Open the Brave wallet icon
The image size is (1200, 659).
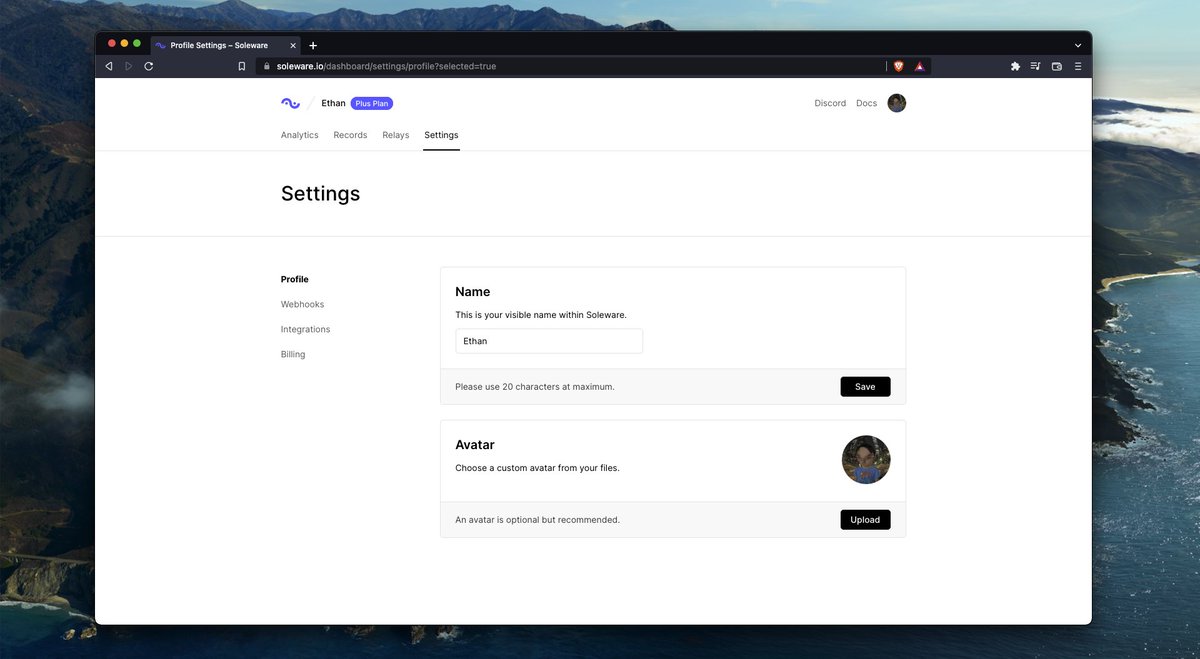pyautogui.click(x=1056, y=66)
